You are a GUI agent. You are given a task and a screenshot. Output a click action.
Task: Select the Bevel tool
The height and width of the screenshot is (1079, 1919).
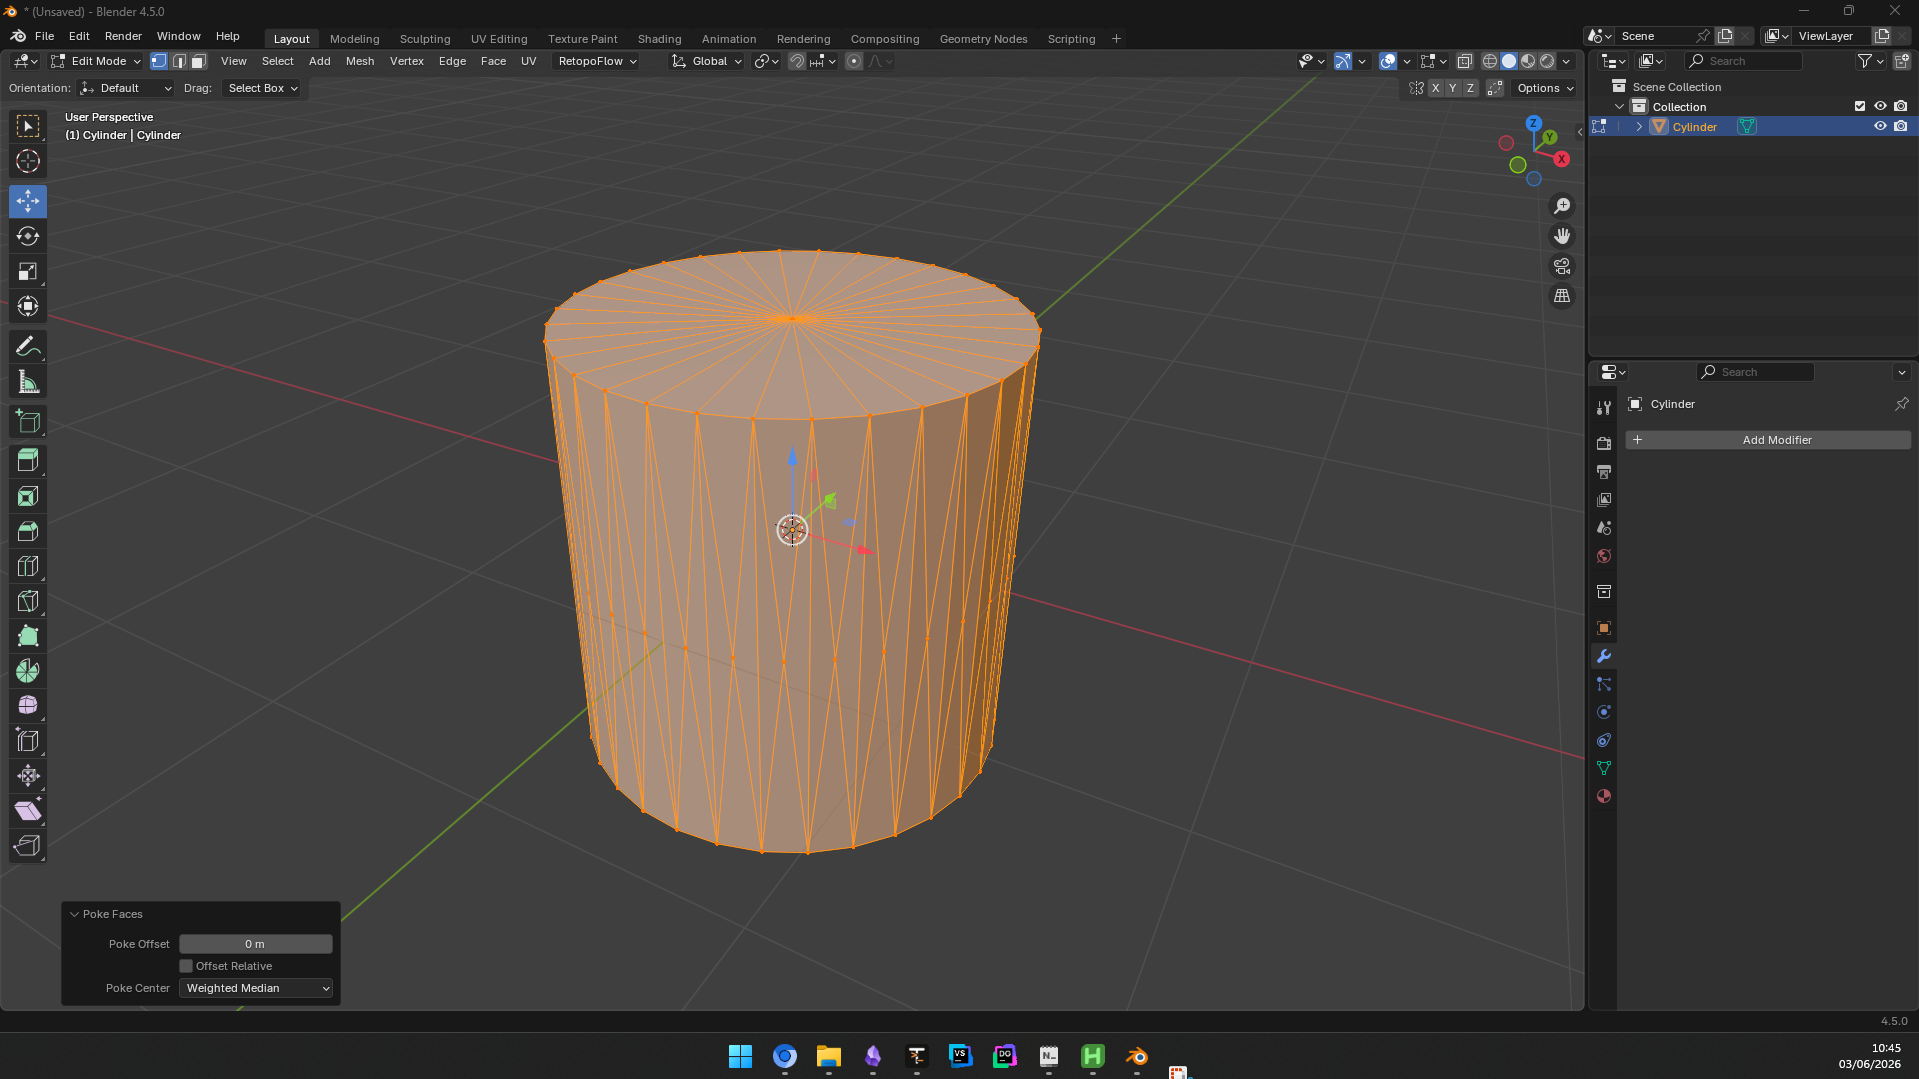(x=28, y=531)
